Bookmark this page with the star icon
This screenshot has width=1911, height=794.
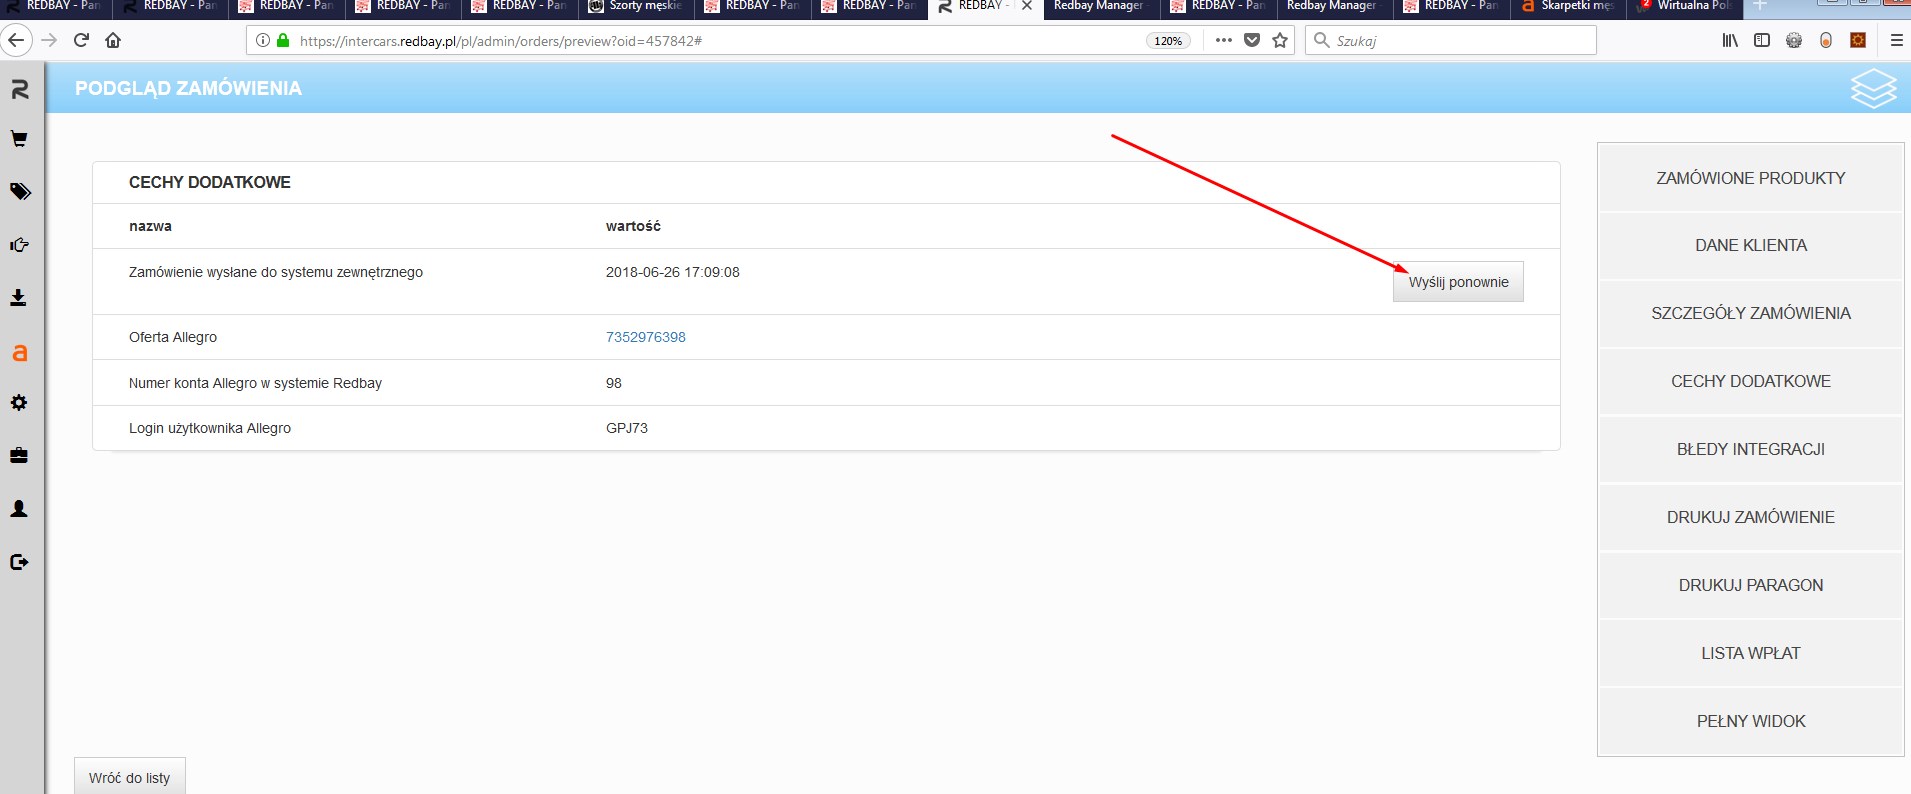(1280, 41)
